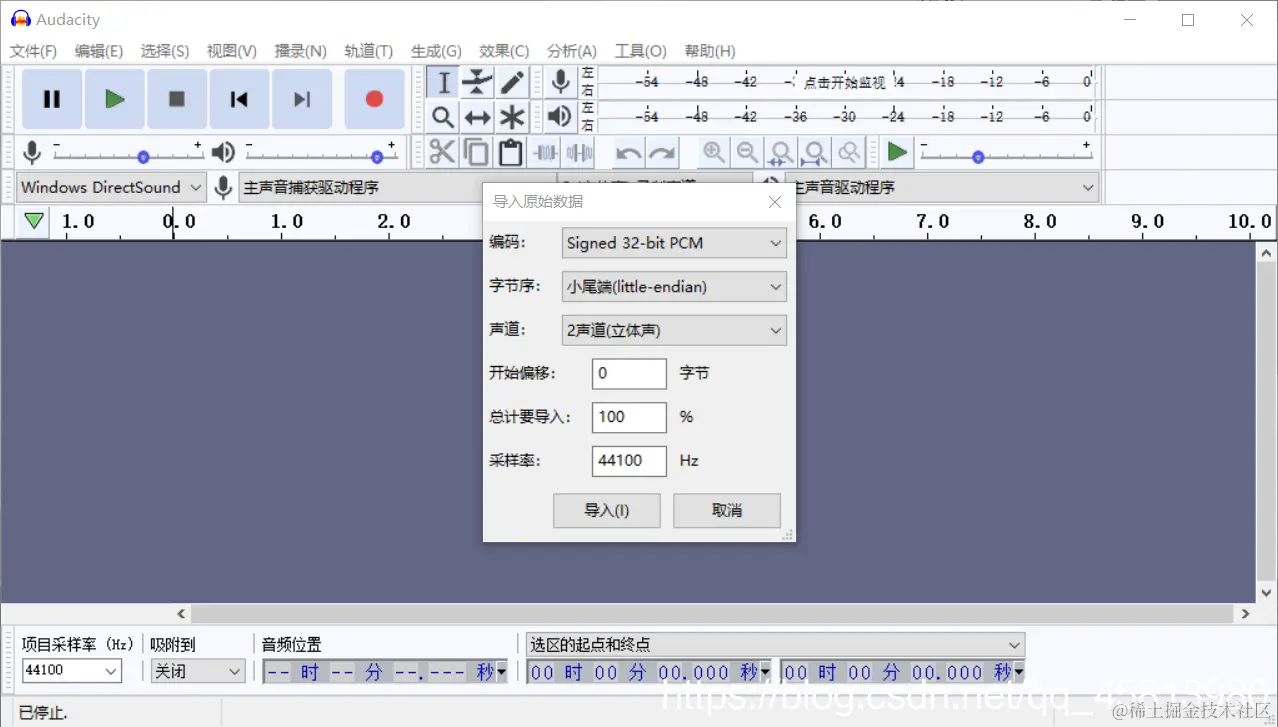1278x727 pixels.
Task: Select the Envelope tool
Action: [x=477, y=82]
